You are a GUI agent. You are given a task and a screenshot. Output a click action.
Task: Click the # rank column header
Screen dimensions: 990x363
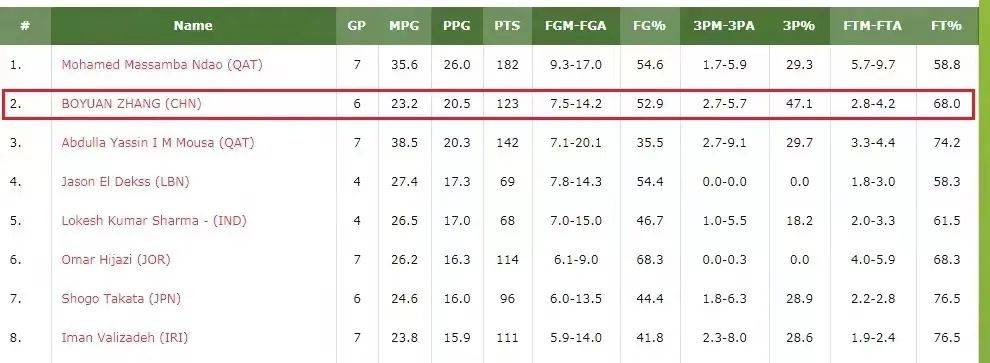(25, 26)
